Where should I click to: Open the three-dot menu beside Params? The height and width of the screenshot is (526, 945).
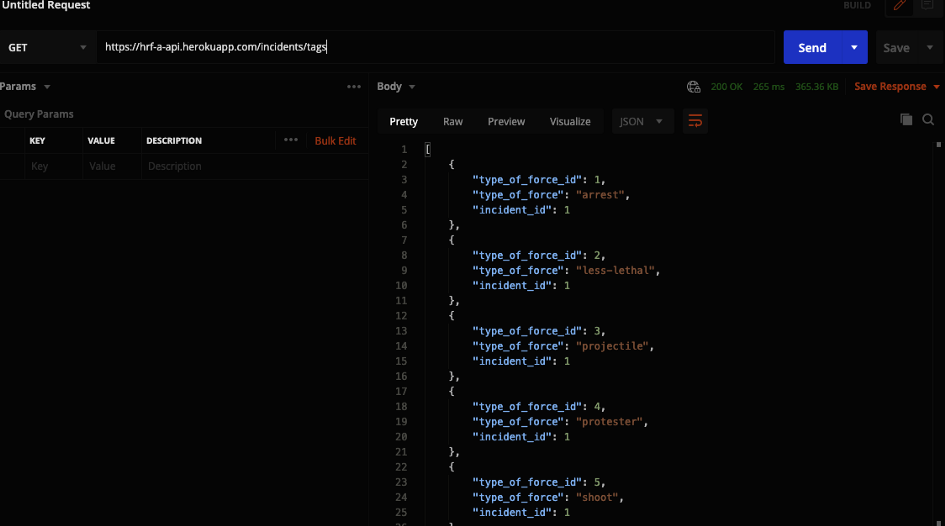click(354, 87)
